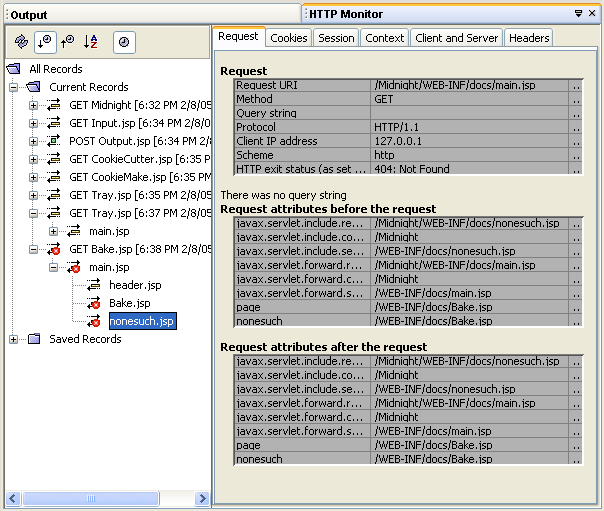Click the Saved Records folder icon

tap(34, 339)
